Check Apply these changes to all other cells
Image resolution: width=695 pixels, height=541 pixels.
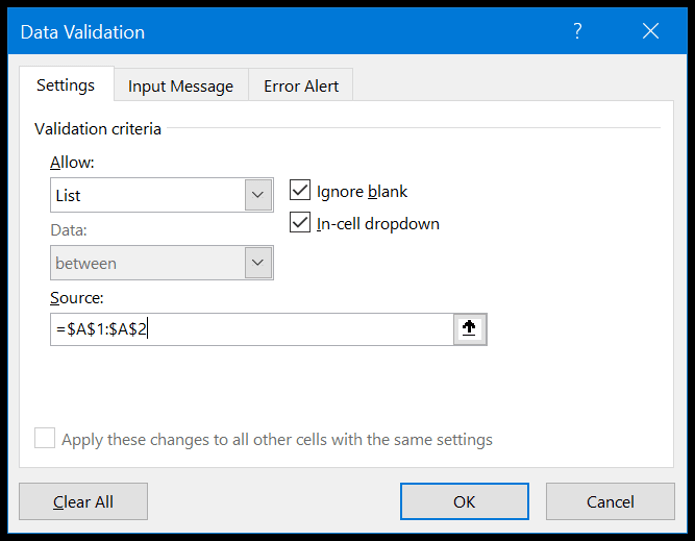click(x=45, y=438)
